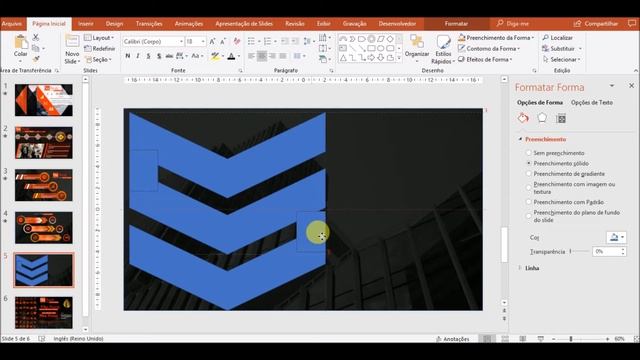Click the Diga-me search box

[x=513, y=24]
